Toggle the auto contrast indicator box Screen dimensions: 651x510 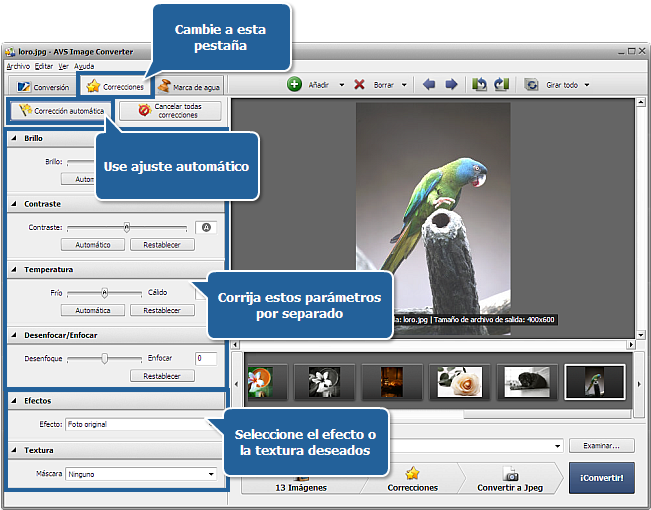click(206, 227)
